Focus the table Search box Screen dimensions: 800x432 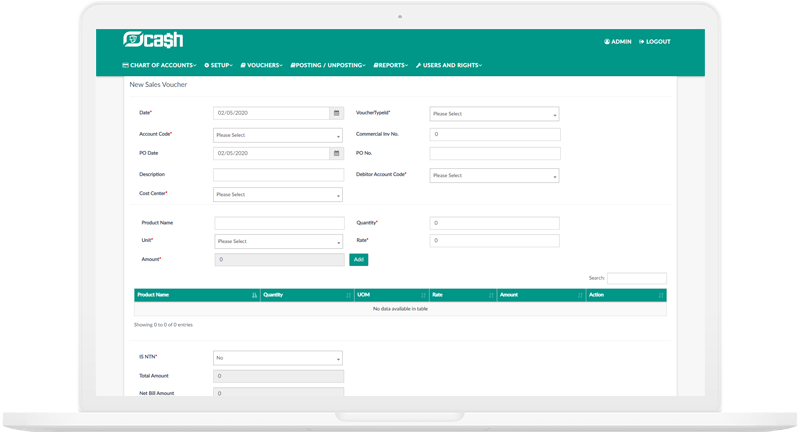point(637,278)
